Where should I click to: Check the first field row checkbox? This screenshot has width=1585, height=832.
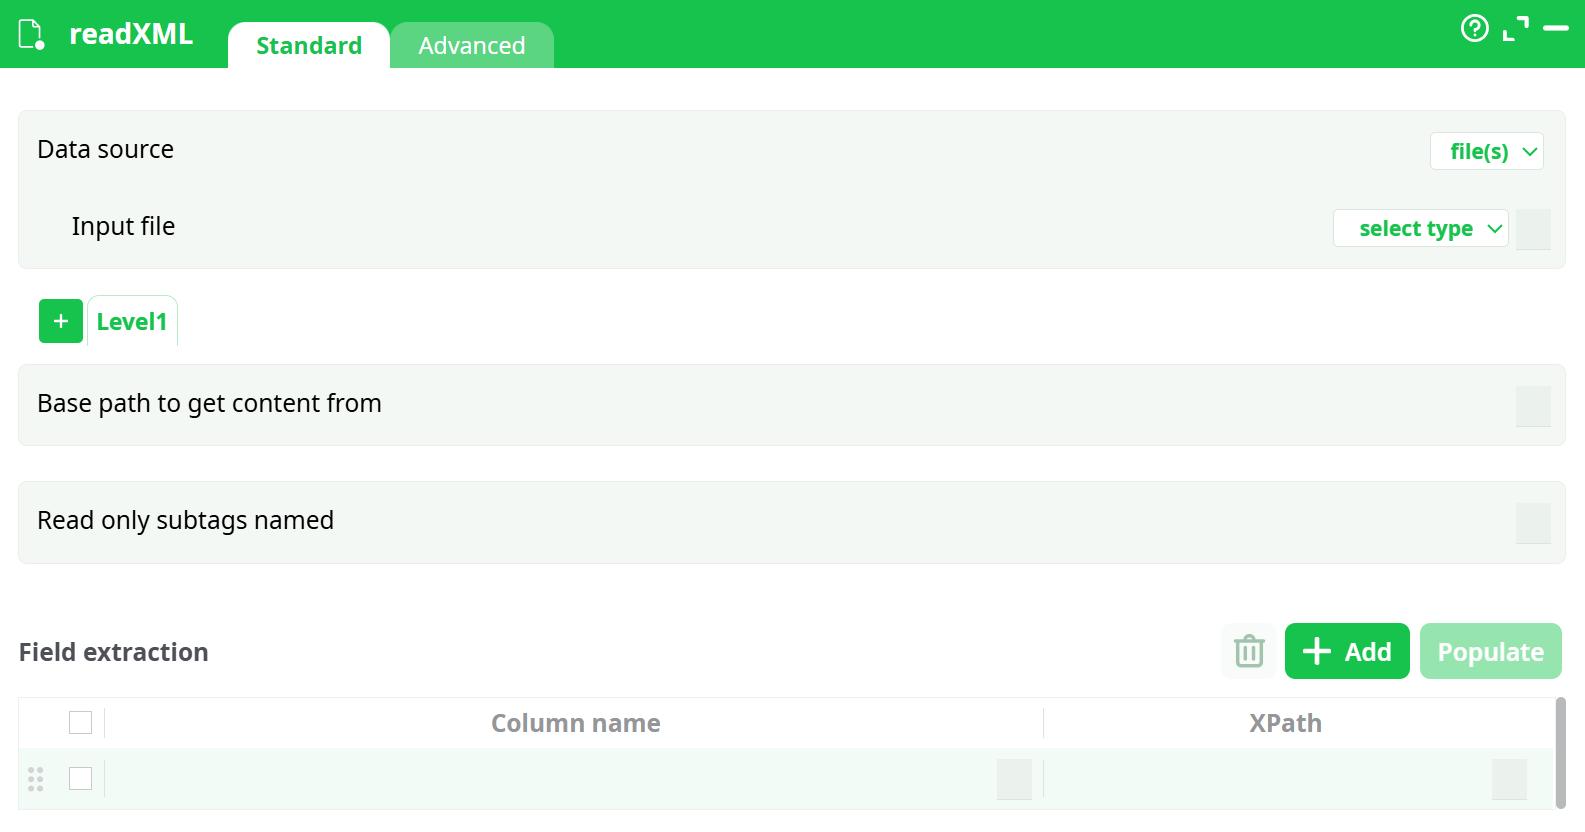[81, 778]
